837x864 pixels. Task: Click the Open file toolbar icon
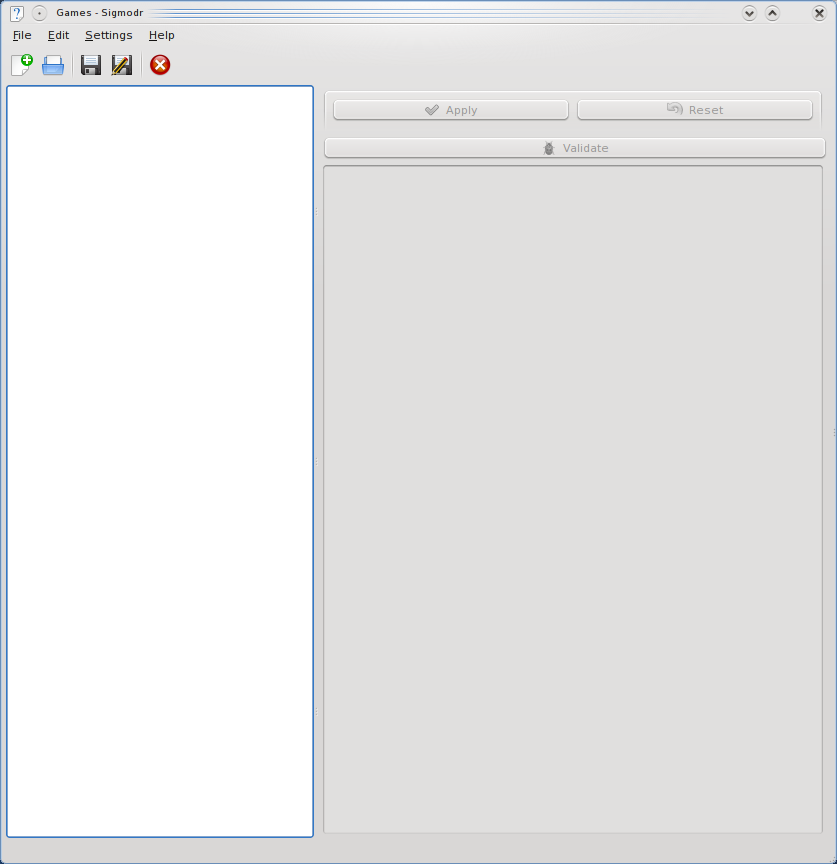click(53, 65)
